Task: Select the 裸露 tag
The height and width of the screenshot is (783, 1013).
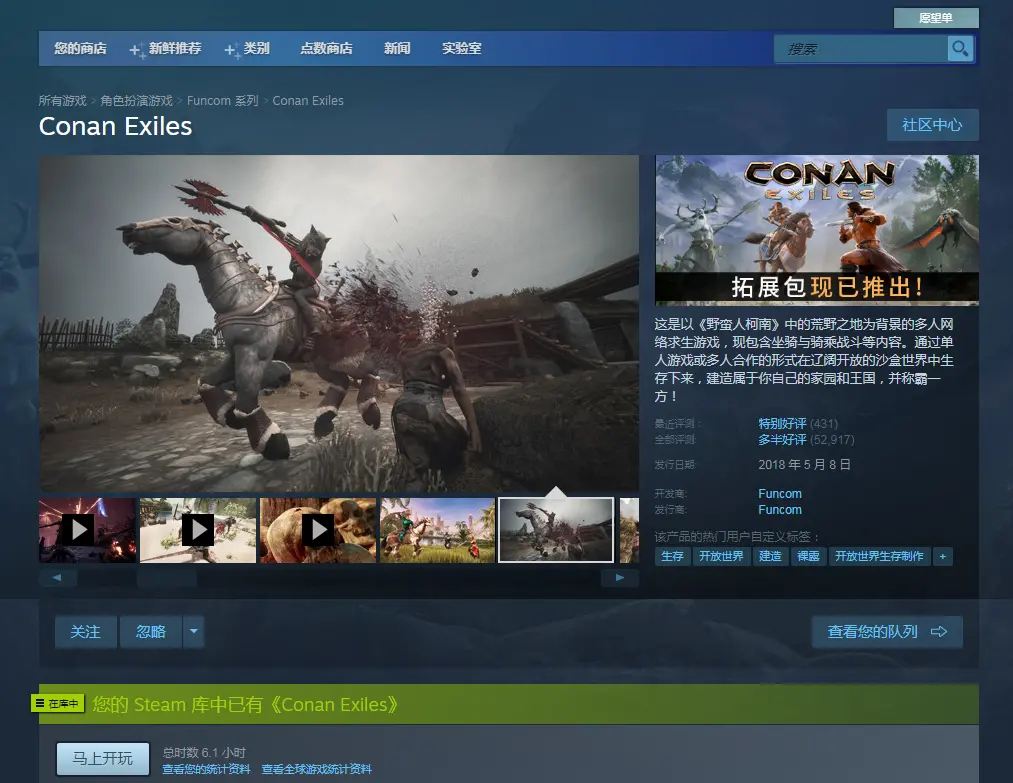Action: pyautogui.click(x=808, y=556)
